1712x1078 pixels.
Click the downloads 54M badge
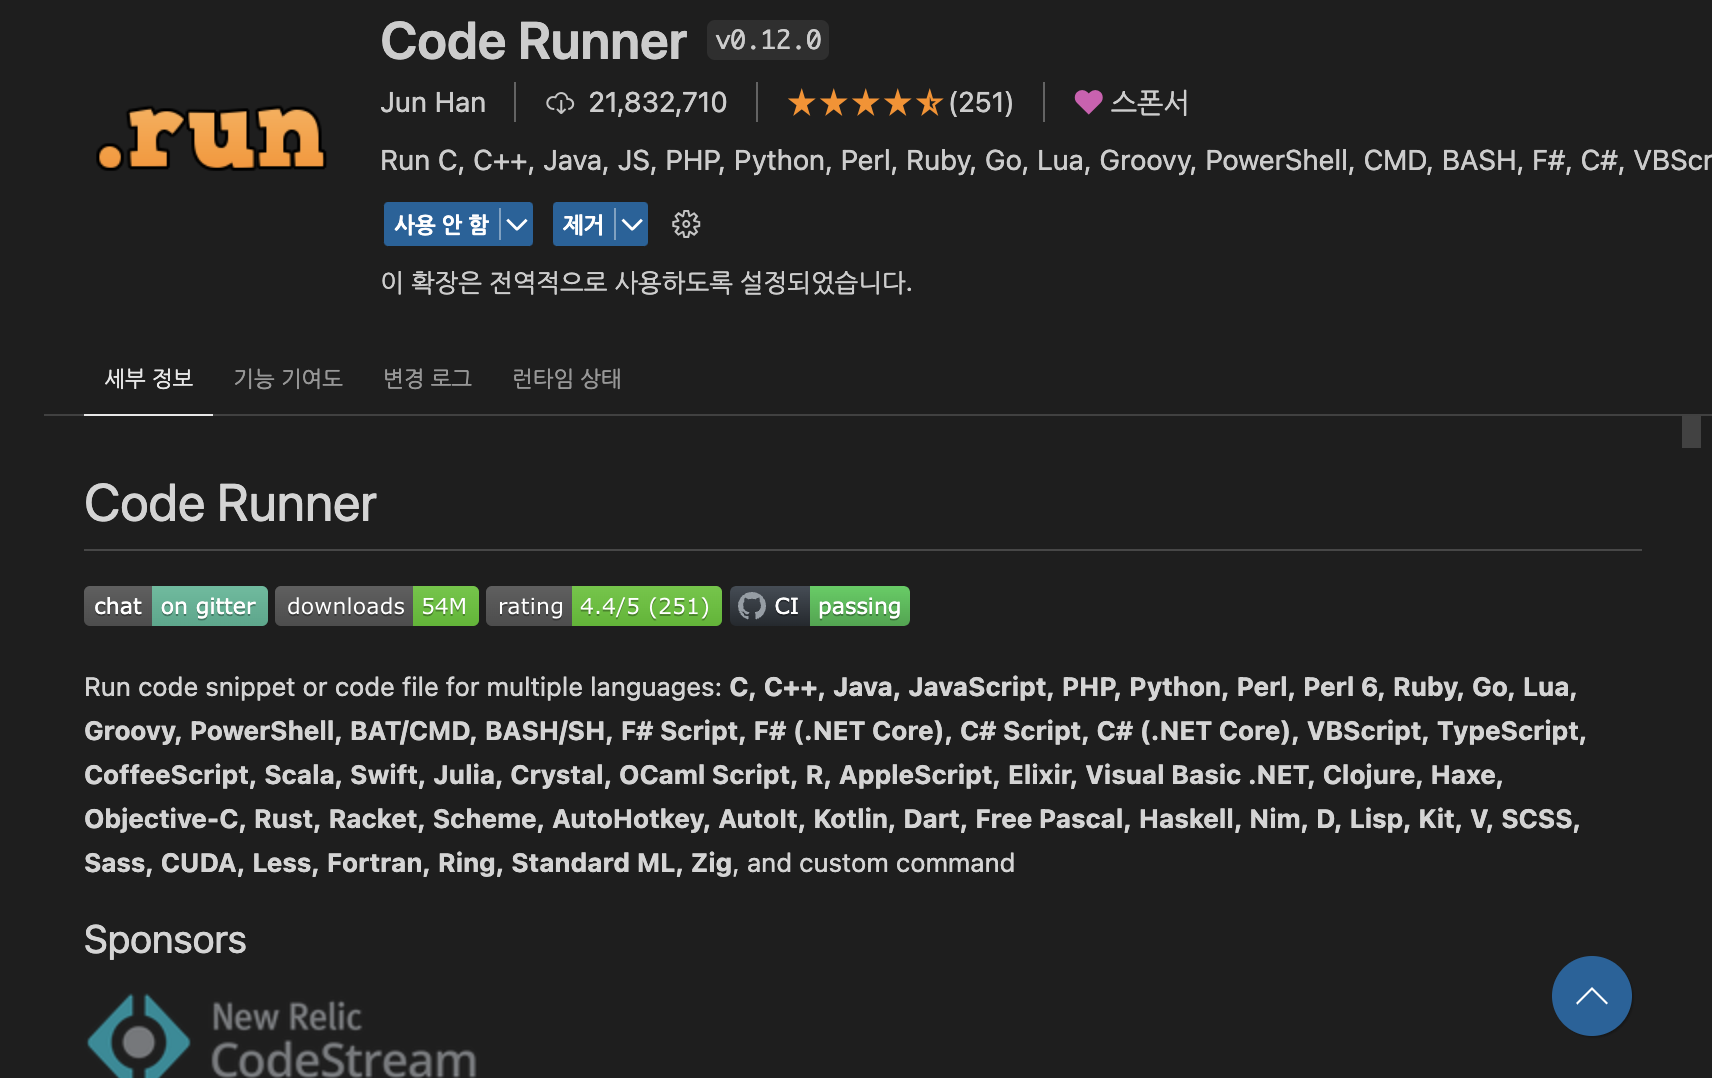click(377, 606)
